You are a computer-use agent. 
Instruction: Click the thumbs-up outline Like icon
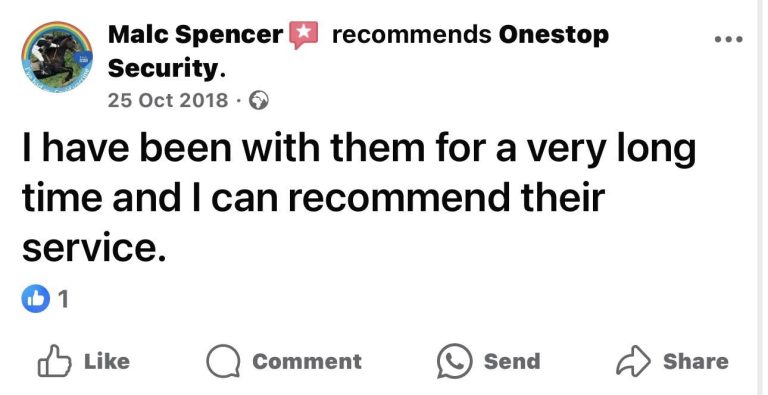pos(54,361)
